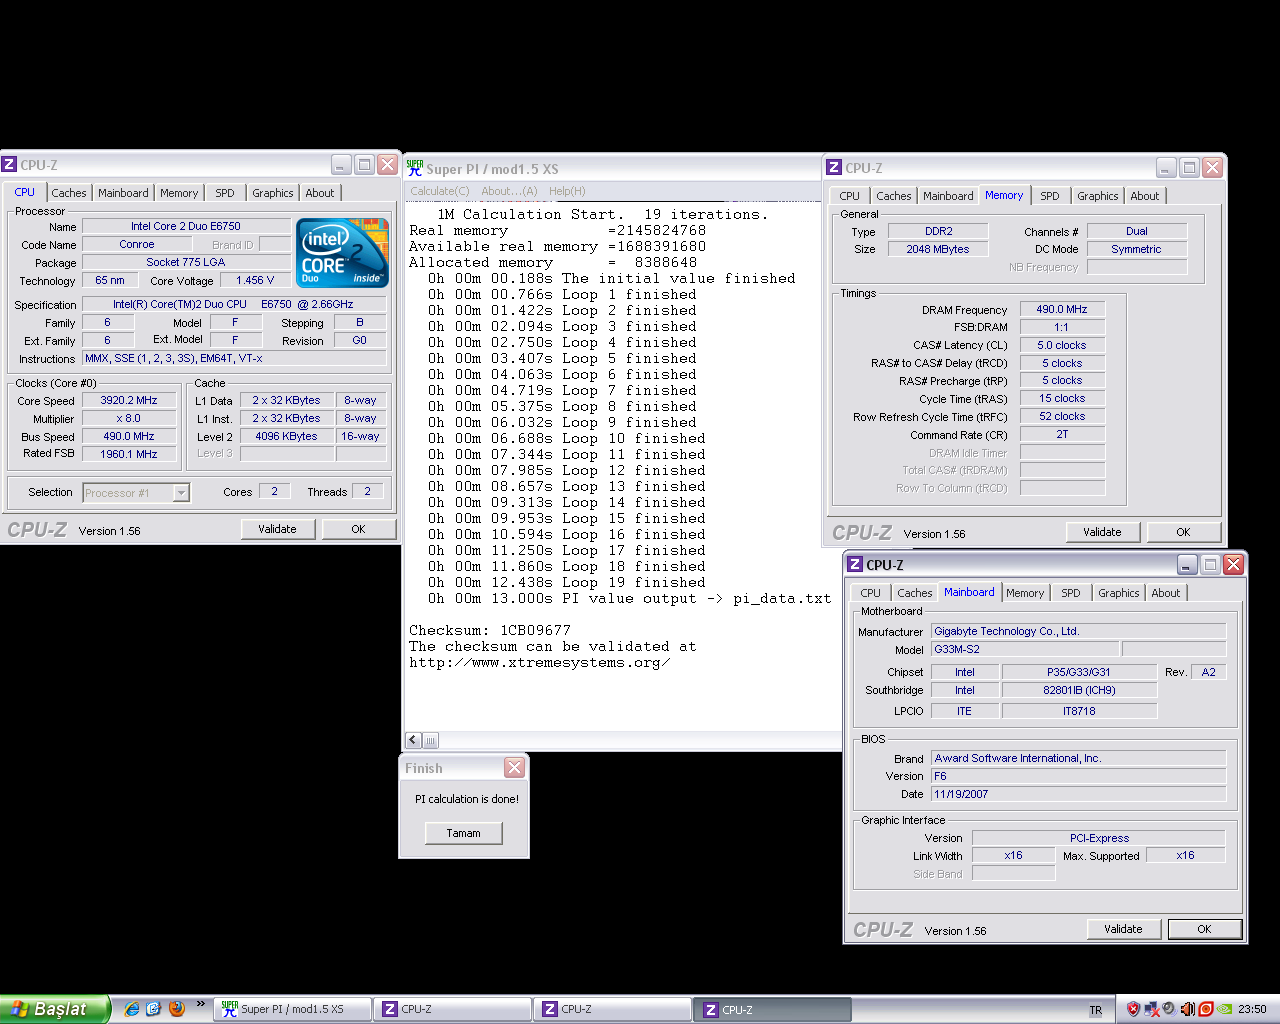This screenshot has height=1024, width=1280.
Task: Click Validate in Memory CPU-Z window
Action: 1102,532
